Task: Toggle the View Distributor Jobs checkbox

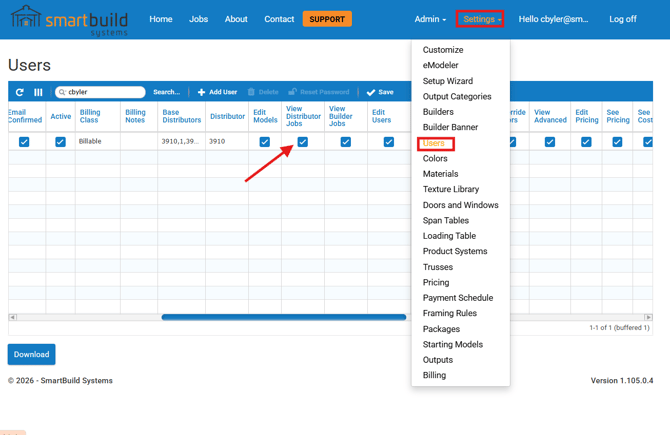Action: pyautogui.click(x=303, y=142)
